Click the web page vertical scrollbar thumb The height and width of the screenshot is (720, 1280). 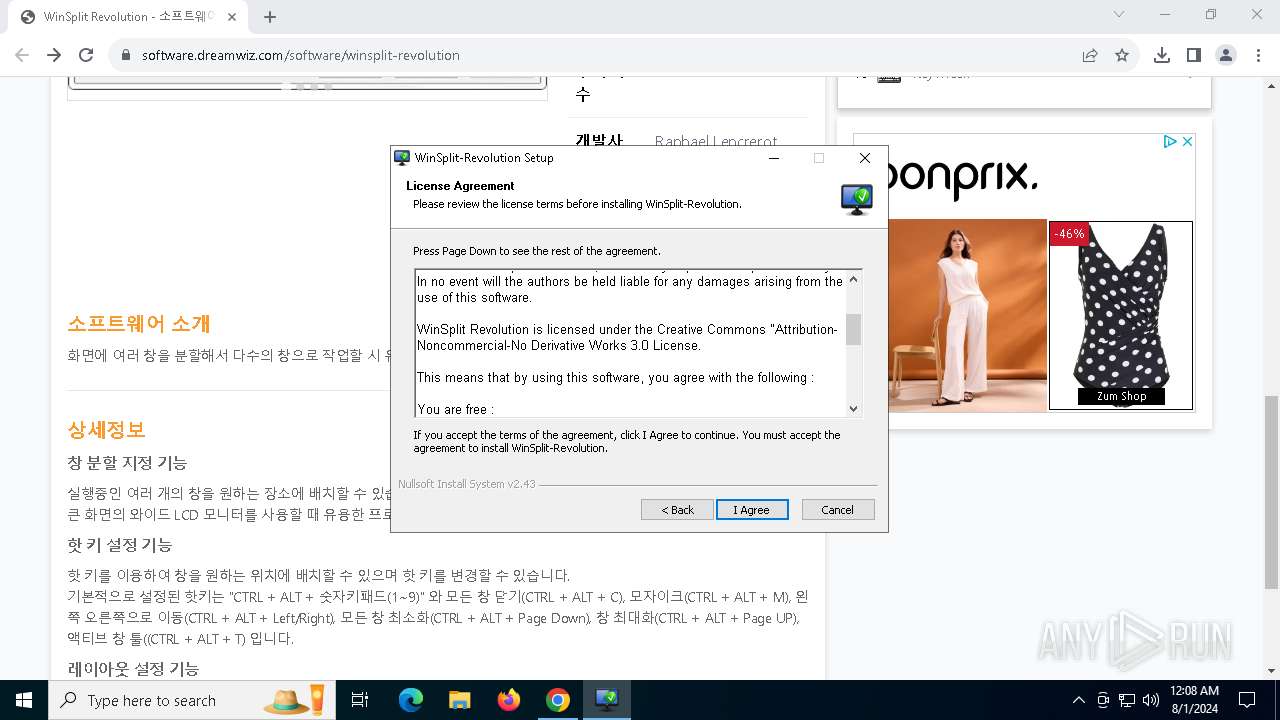point(1271,492)
